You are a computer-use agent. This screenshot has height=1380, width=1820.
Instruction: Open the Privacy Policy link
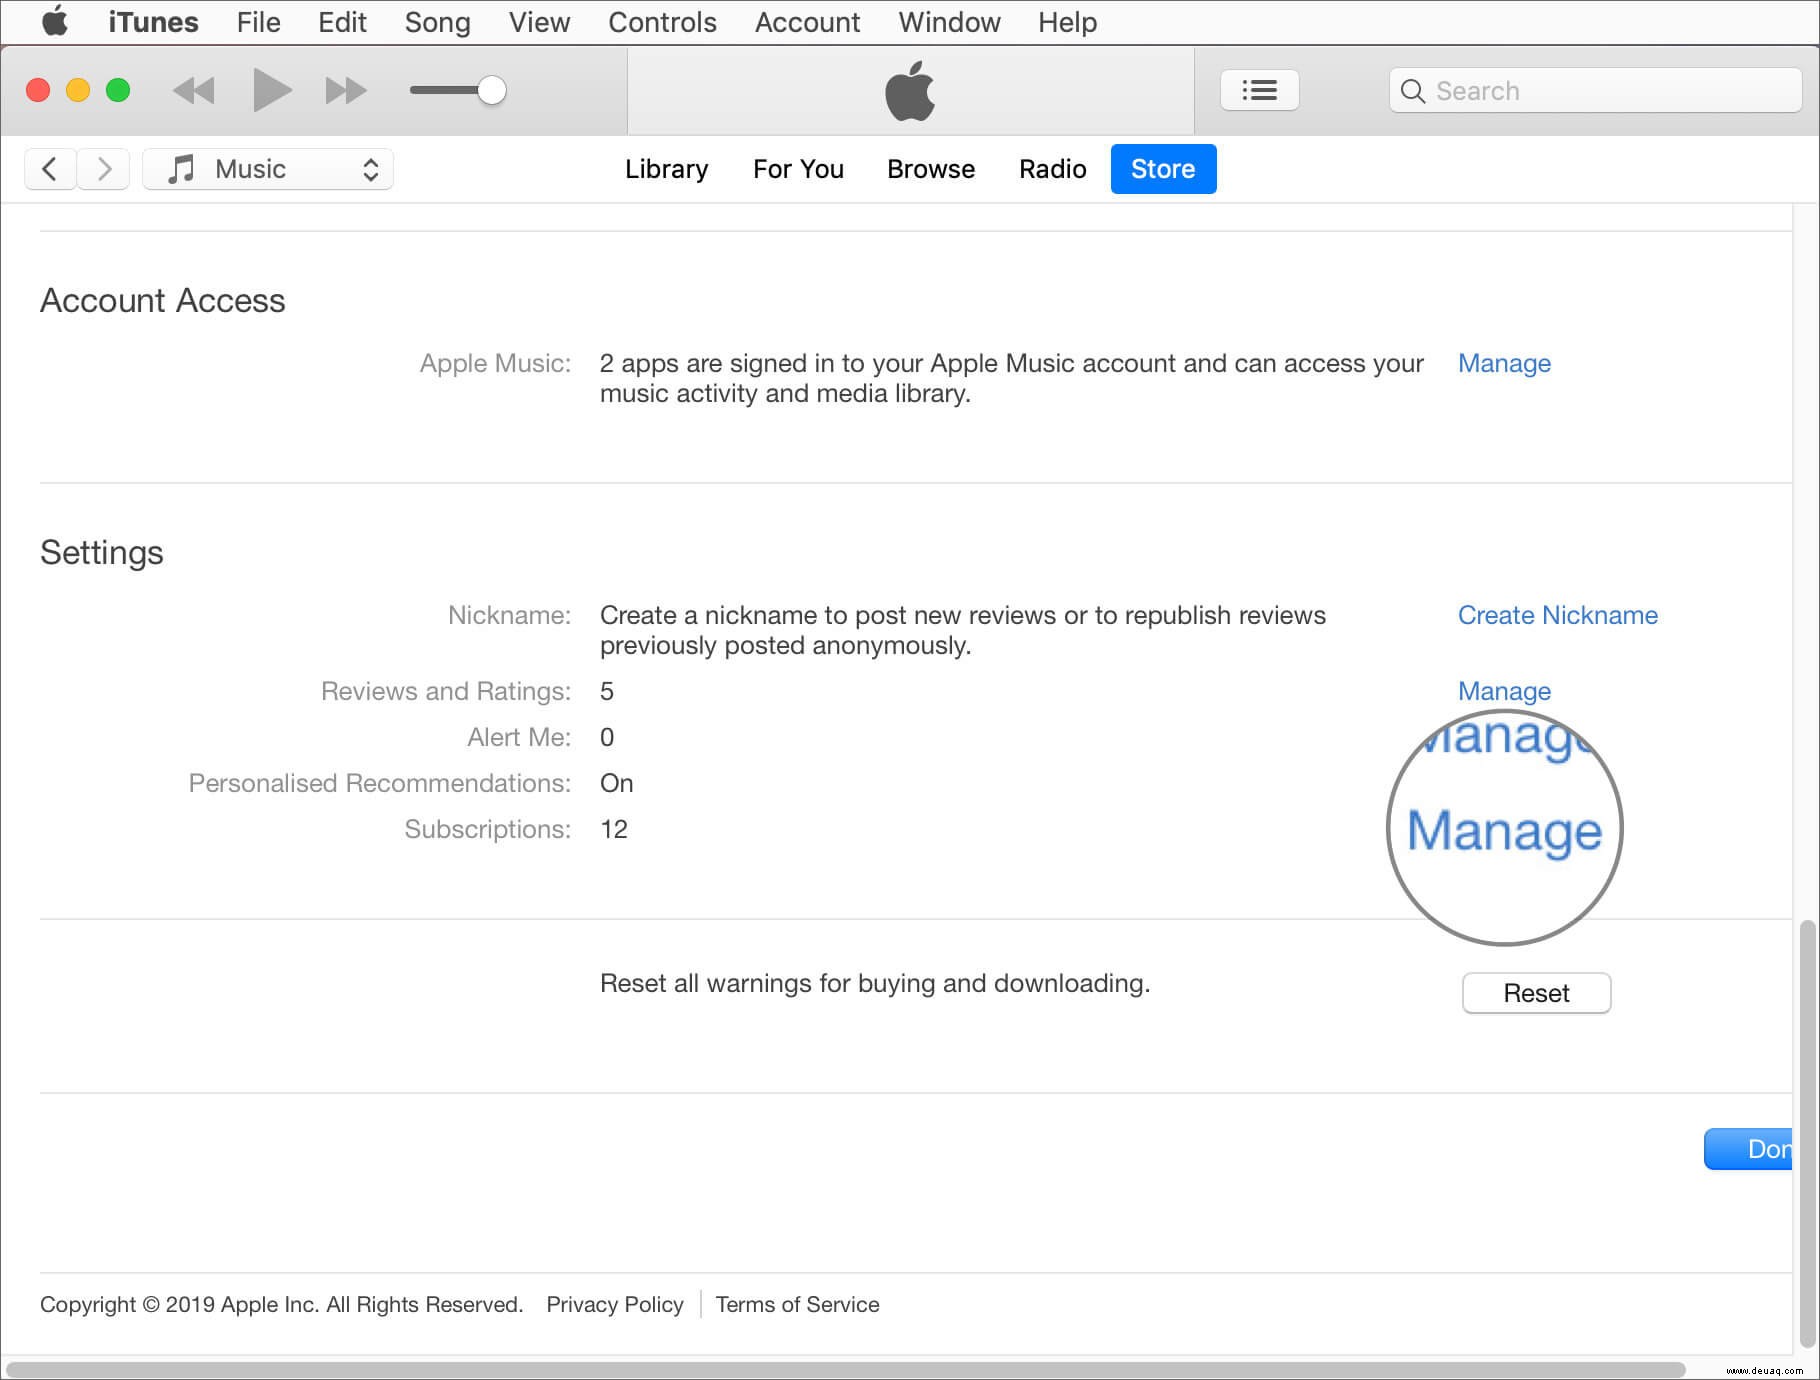click(x=615, y=1304)
